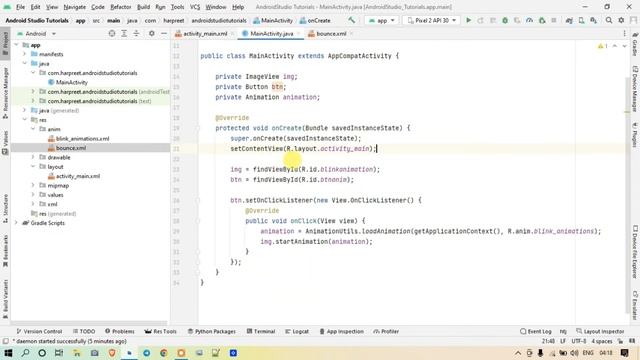This screenshot has width=640, height=360.
Task: Click the Search Everywhere magnifier icon
Action: tap(609, 20)
